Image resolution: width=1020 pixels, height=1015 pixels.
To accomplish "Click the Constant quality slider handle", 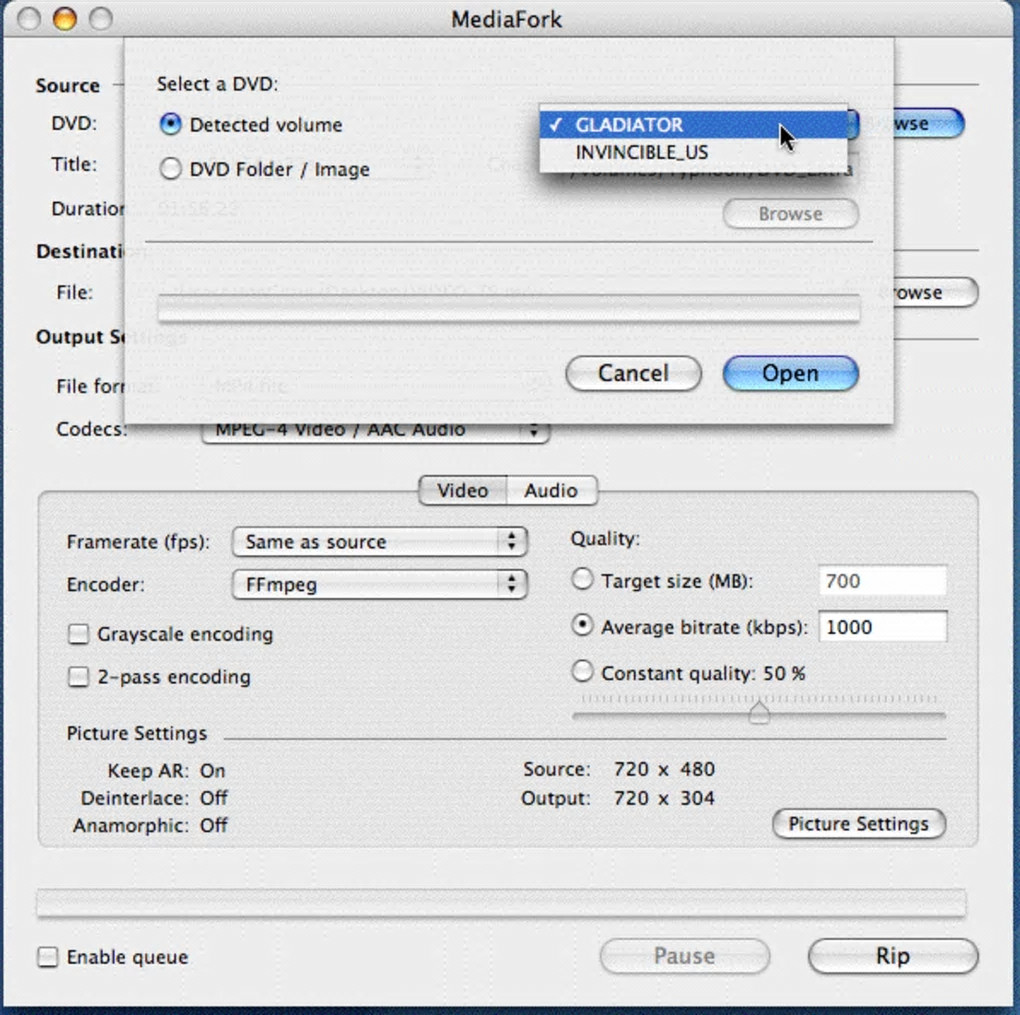I will pyautogui.click(x=758, y=712).
